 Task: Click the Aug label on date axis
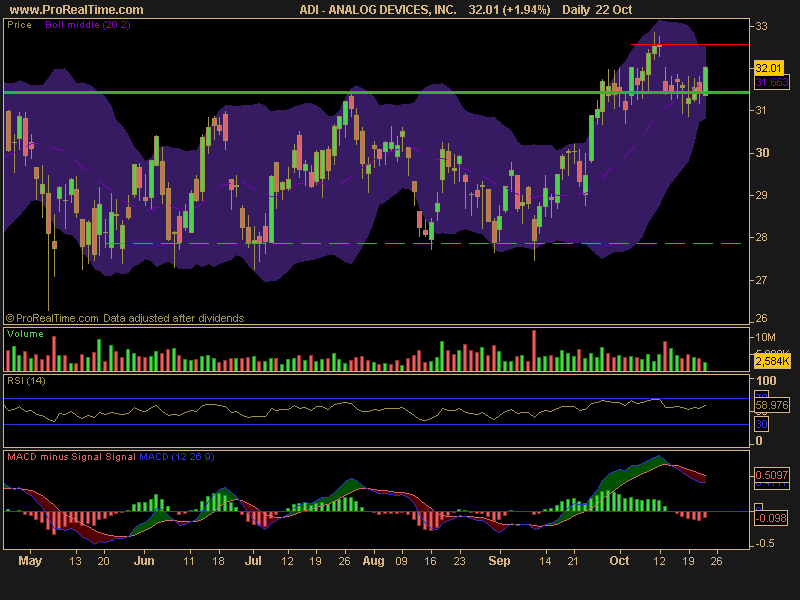coord(373,561)
